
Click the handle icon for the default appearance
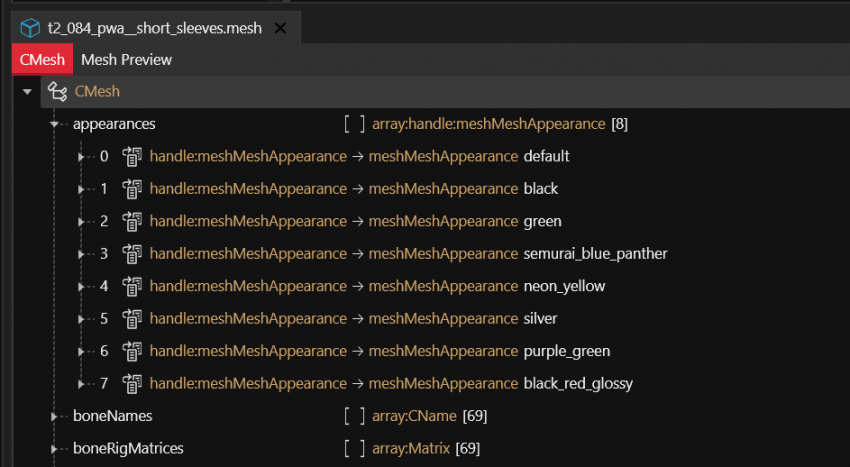pos(132,156)
